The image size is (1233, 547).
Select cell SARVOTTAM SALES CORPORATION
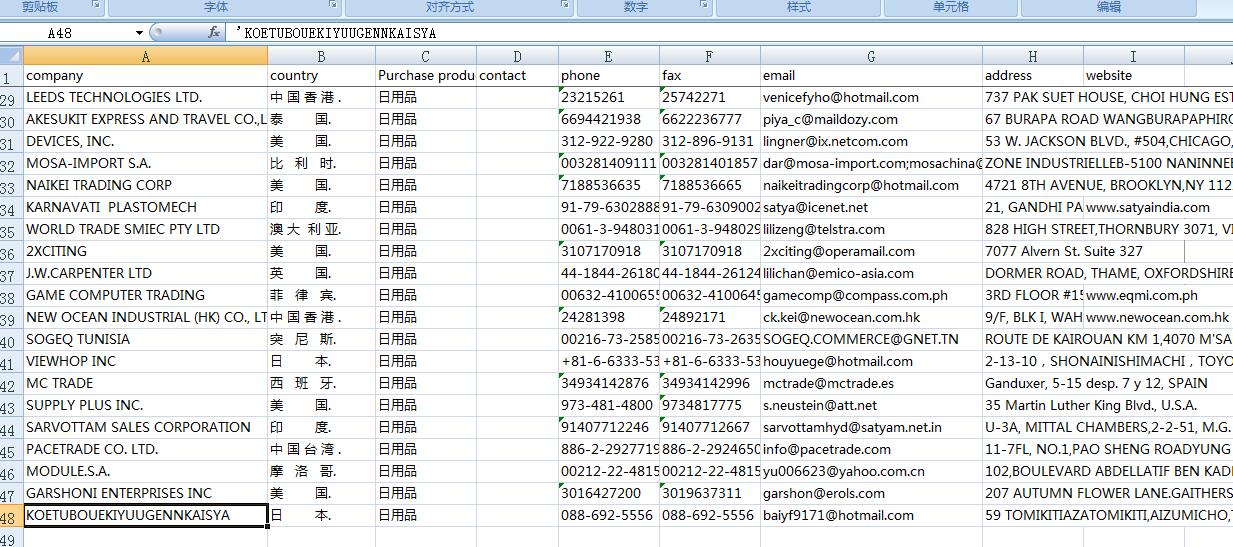(x=146, y=428)
